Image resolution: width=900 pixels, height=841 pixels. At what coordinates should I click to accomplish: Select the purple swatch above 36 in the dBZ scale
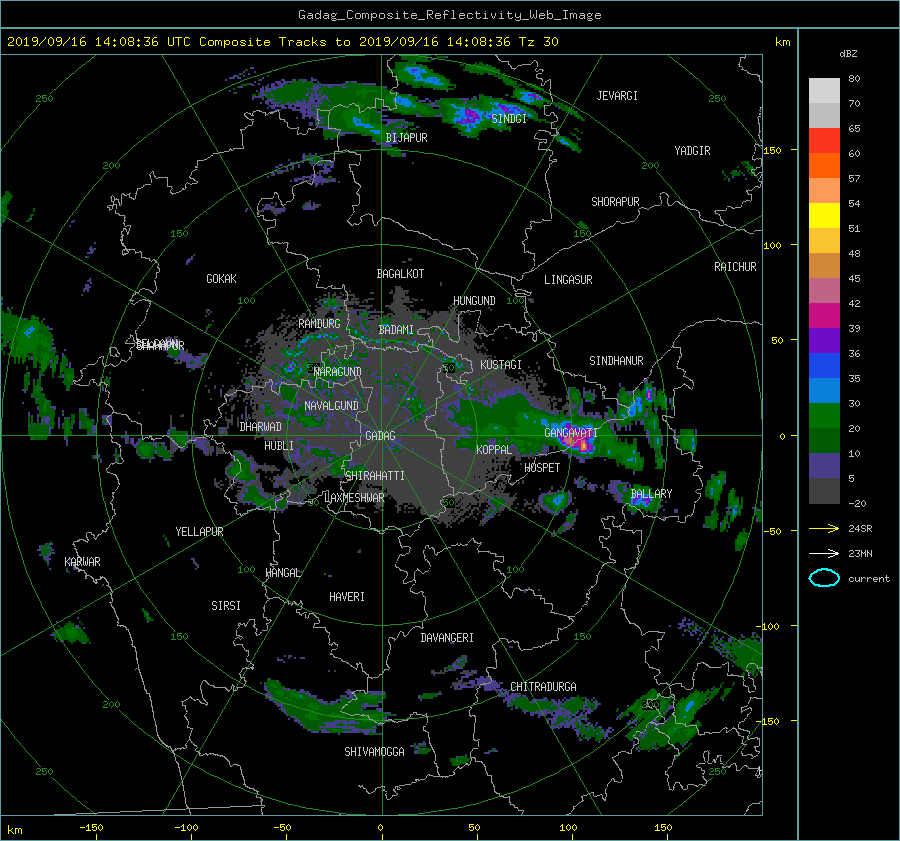coord(824,340)
